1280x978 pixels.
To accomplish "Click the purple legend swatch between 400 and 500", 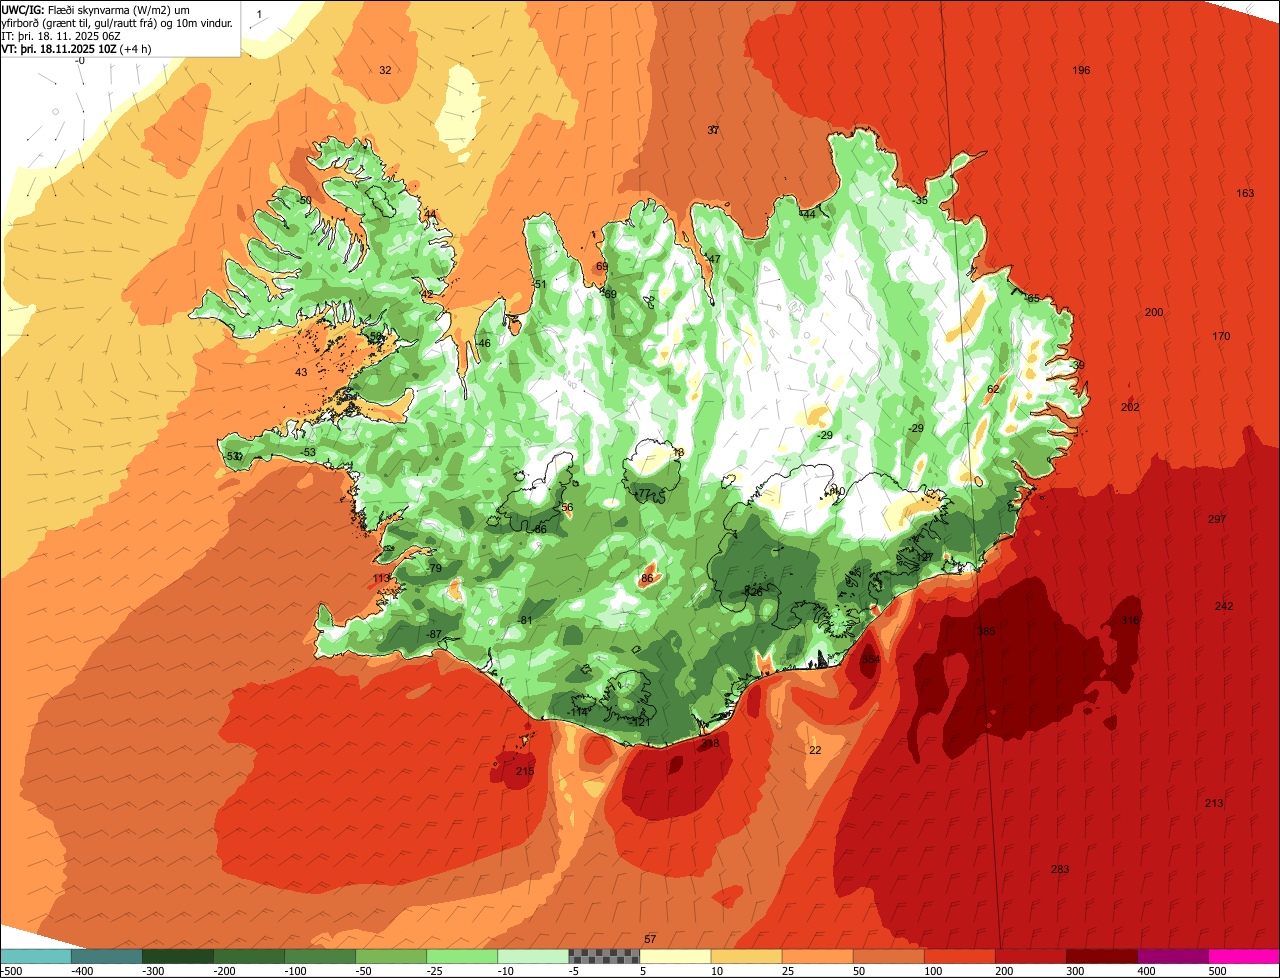I will 1173,957.
